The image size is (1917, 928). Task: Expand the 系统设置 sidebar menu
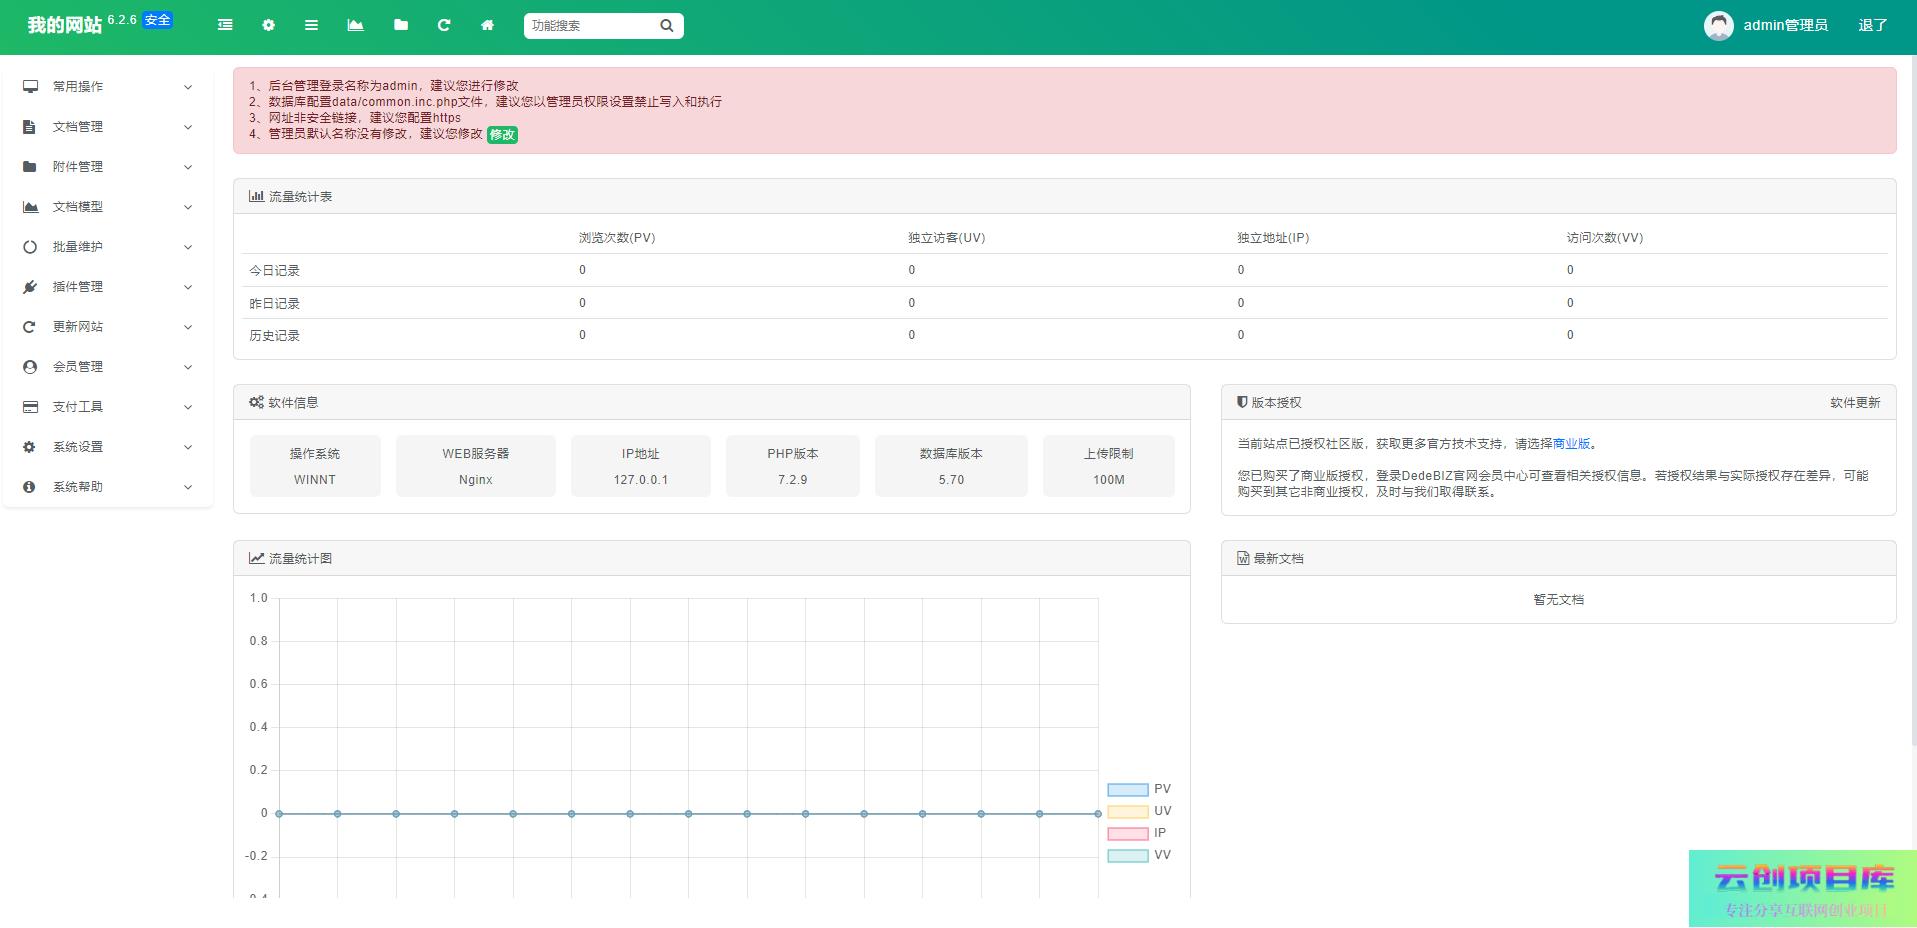click(107, 447)
